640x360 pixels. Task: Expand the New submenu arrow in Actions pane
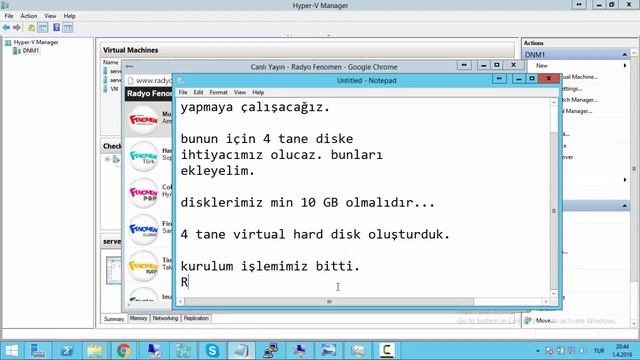point(625,66)
